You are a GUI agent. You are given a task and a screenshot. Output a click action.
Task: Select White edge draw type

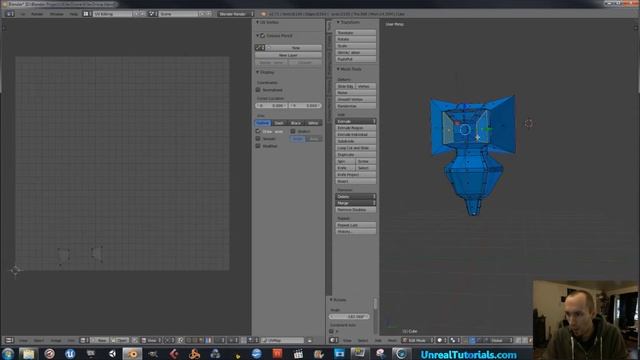pos(313,123)
